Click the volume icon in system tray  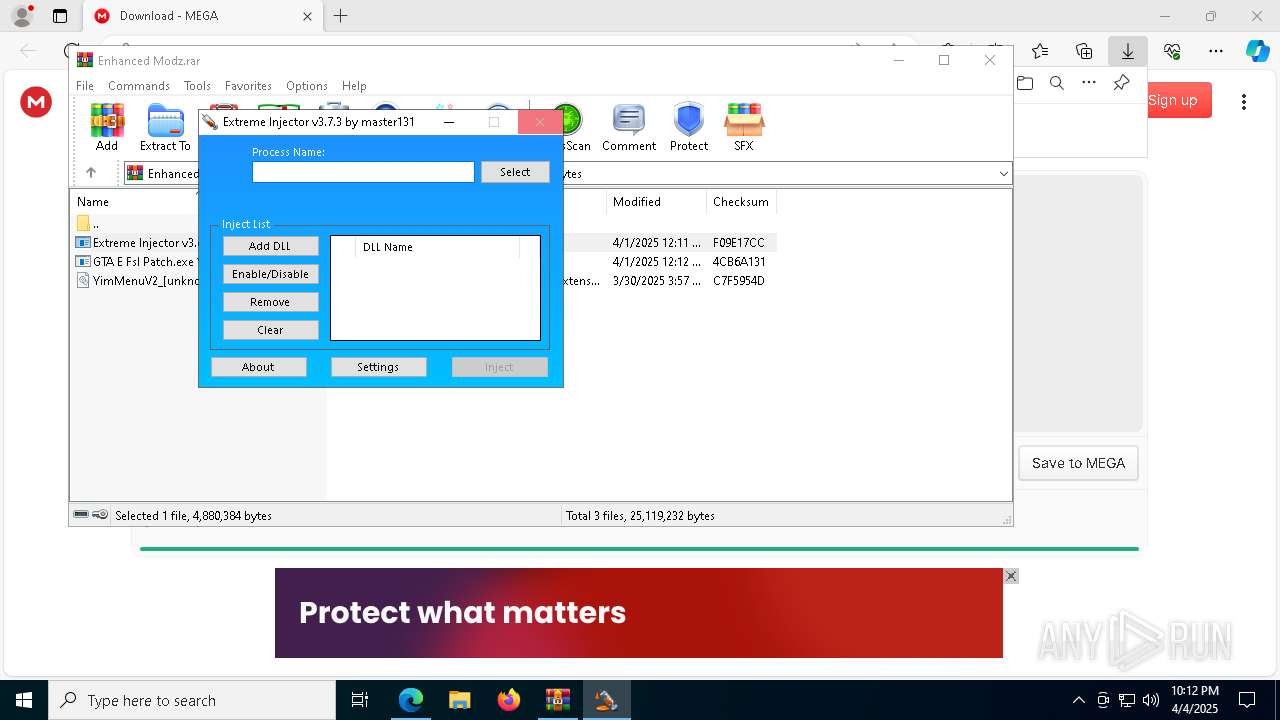pos(1151,700)
